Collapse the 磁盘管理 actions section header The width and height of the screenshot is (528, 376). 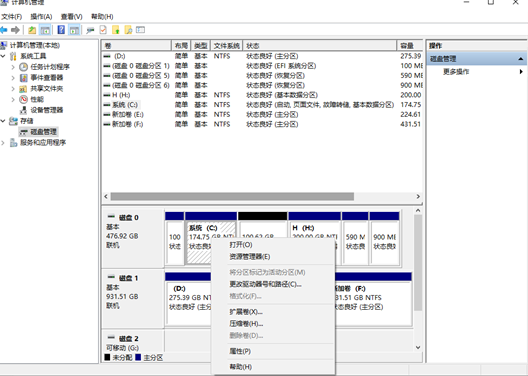click(x=521, y=59)
